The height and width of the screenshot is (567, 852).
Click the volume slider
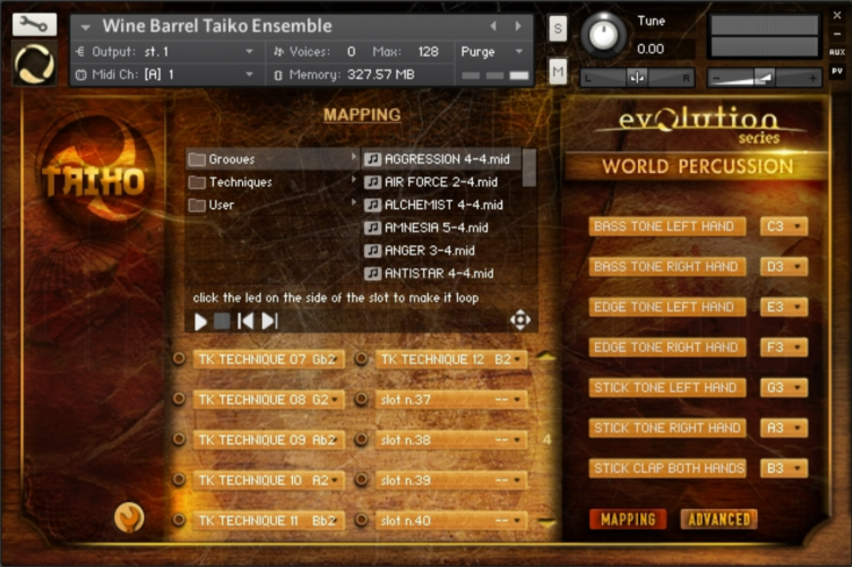click(765, 78)
